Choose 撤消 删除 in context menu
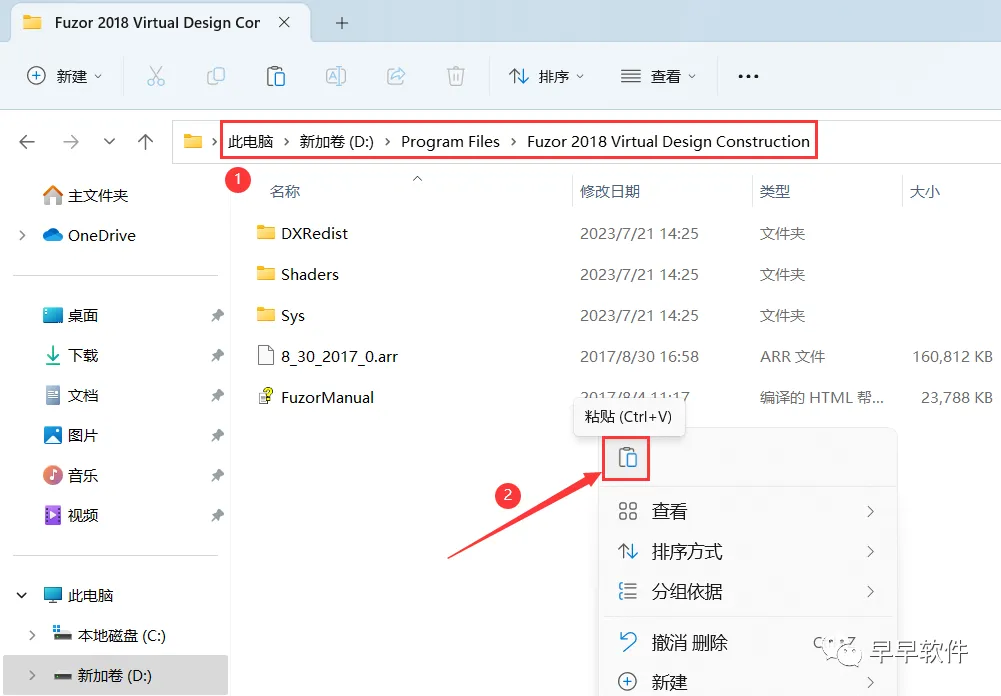This screenshot has height=696, width=1001. coord(747,642)
